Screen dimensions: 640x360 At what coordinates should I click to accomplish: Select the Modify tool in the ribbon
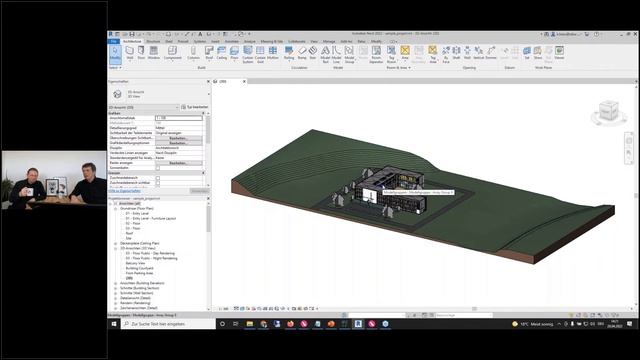pyautogui.click(x=115, y=54)
